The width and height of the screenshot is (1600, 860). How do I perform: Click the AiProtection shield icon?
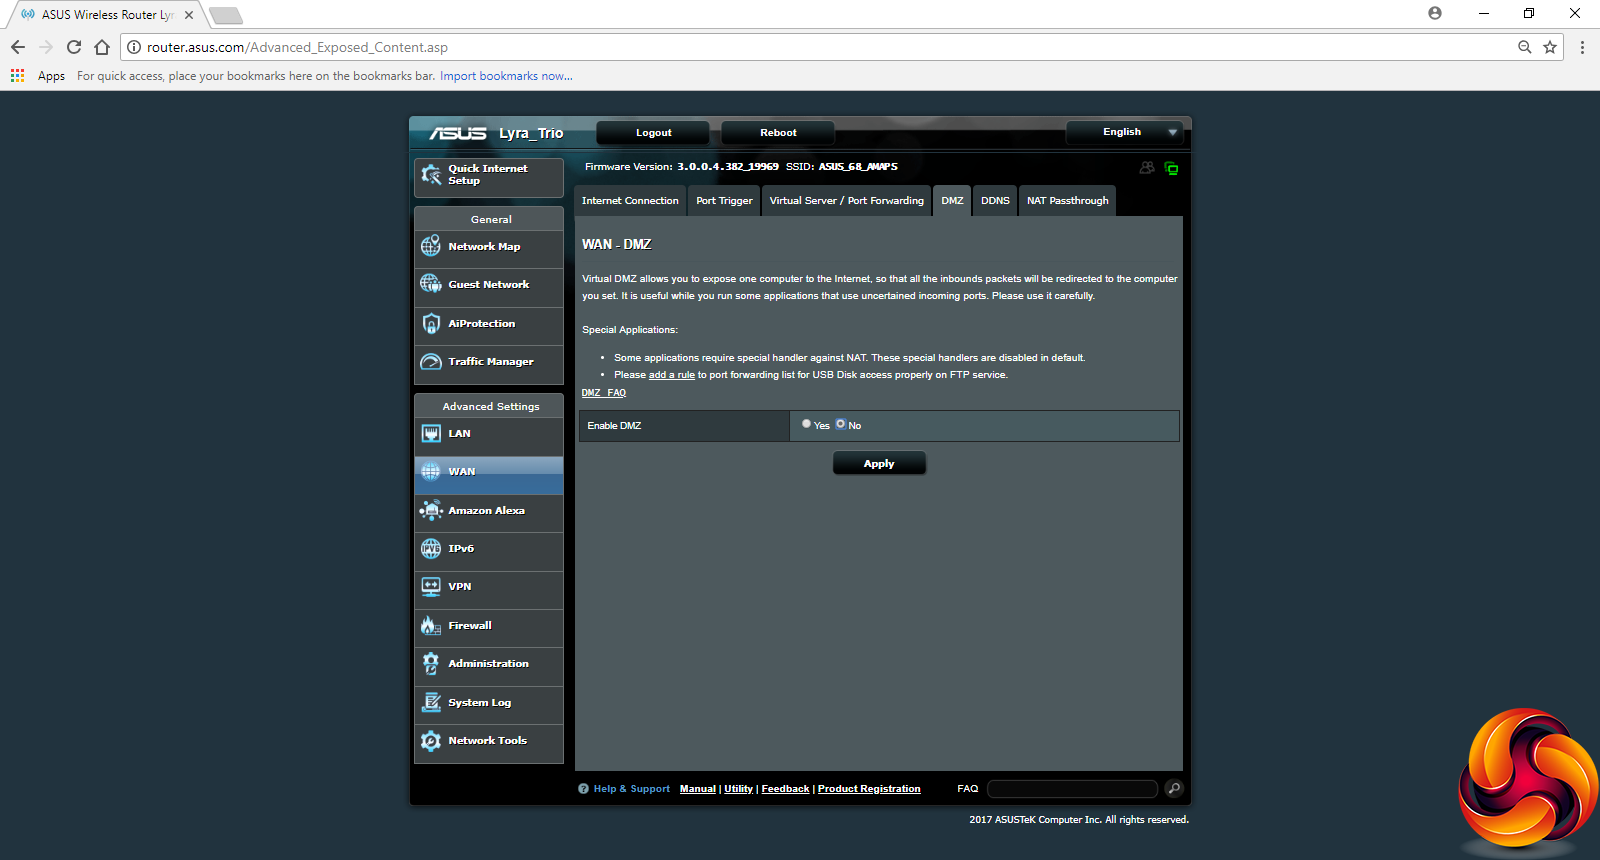click(431, 323)
